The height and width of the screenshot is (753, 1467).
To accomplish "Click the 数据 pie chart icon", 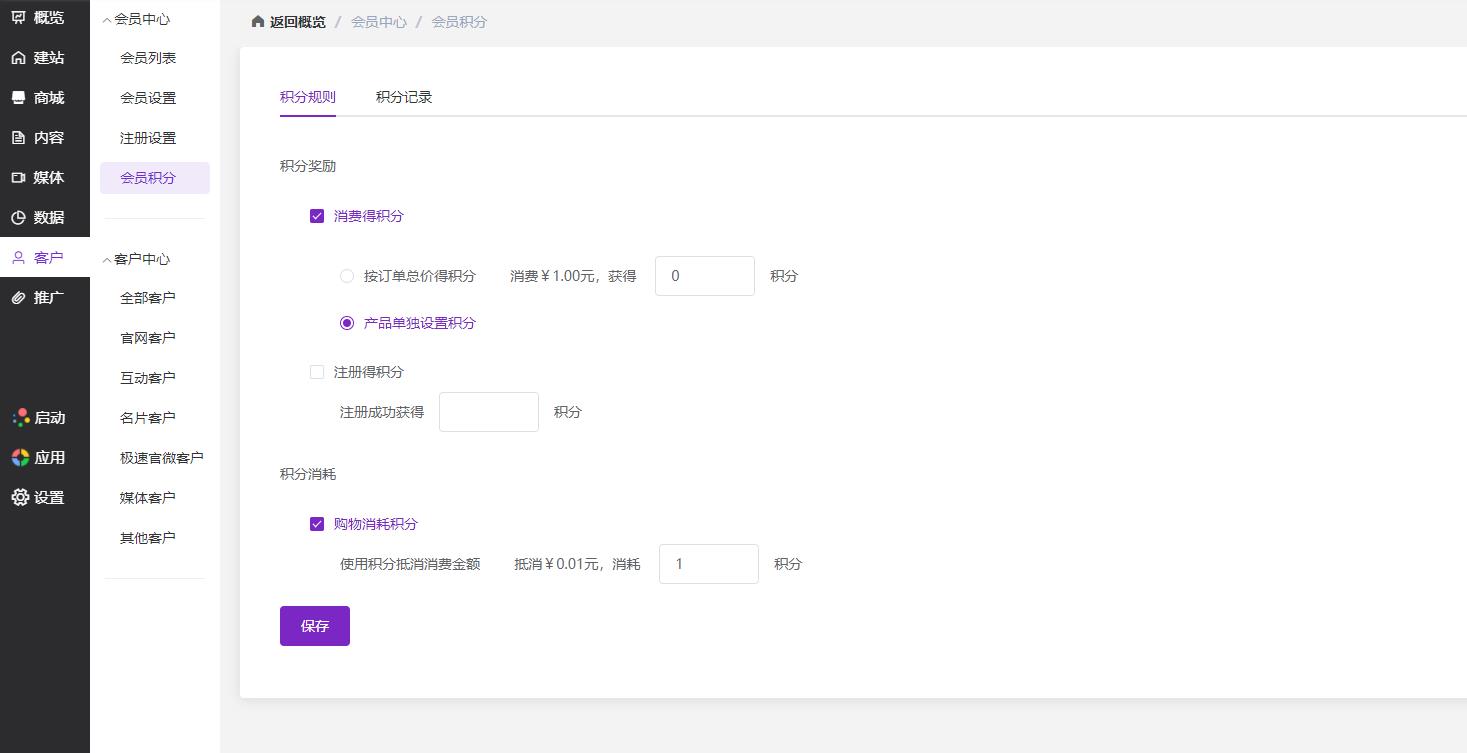I will [x=19, y=217].
